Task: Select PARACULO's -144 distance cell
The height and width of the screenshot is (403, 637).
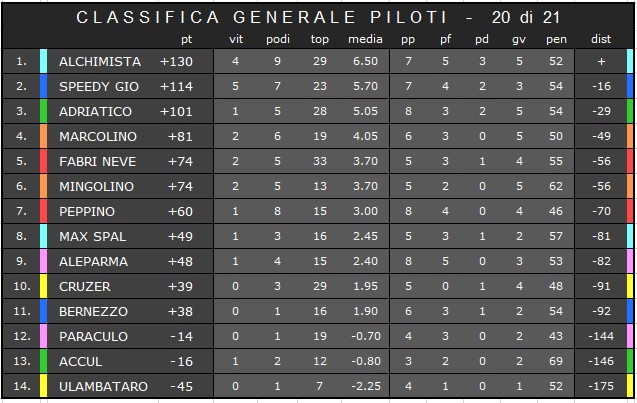Action: coord(601,336)
